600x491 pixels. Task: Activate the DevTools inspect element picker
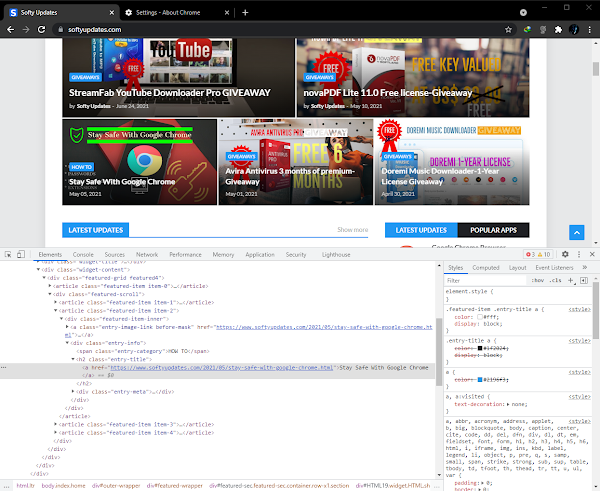pos(8,254)
